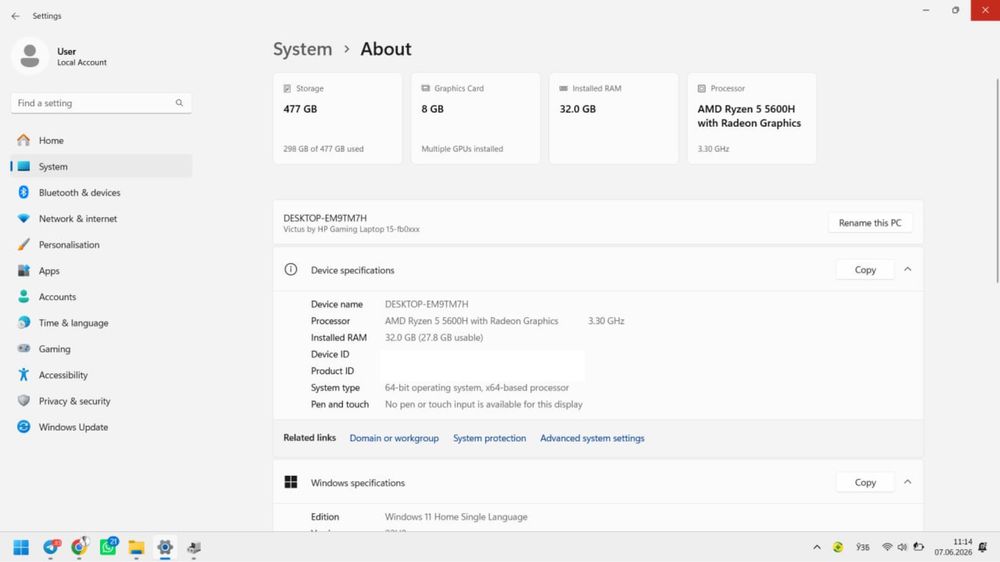Open Apps settings
1000x562 pixels.
point(101,271)
